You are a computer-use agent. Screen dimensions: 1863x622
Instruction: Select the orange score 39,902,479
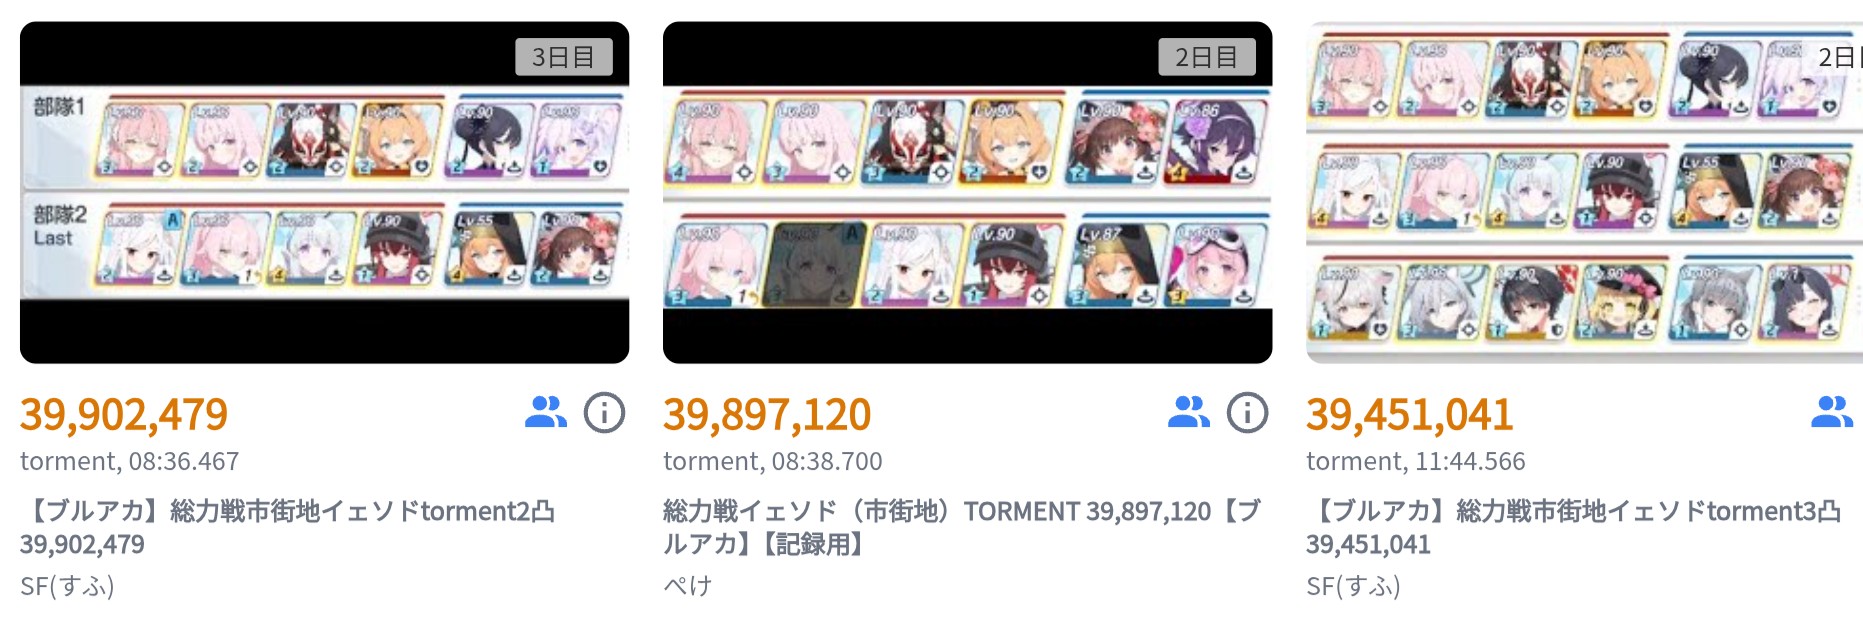pyautogui.click(x=124, y=414)
